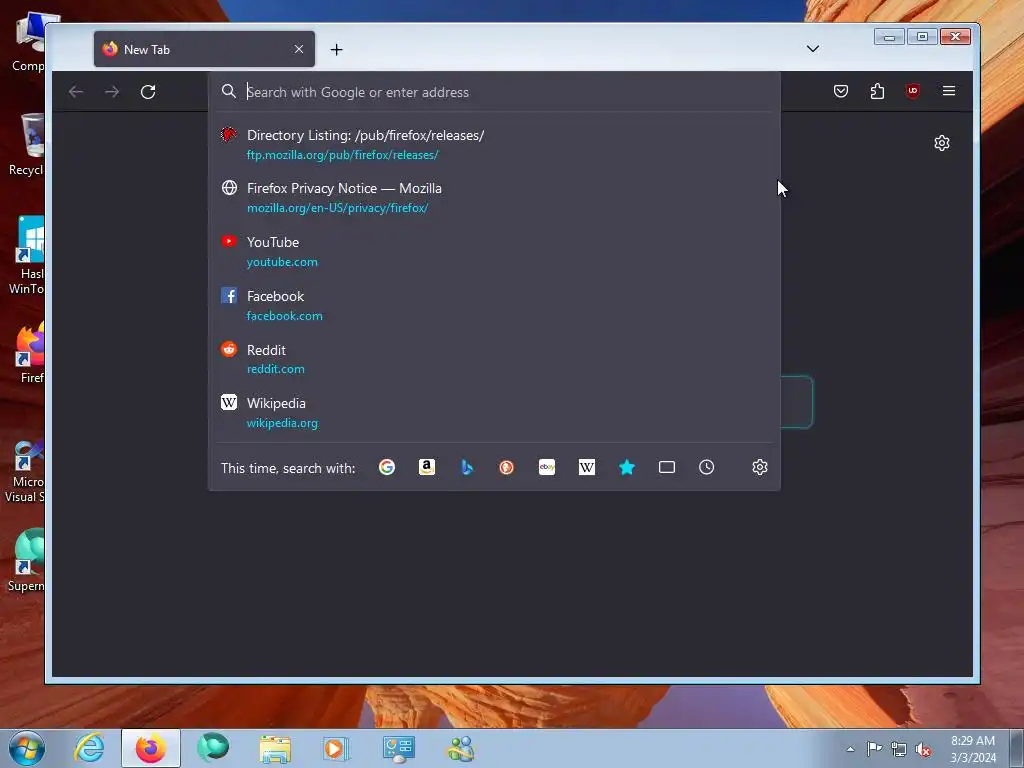This screenshot has height=768, width=1024.
Task: Click the wikipedia.org URL
Action: (282, 423)
